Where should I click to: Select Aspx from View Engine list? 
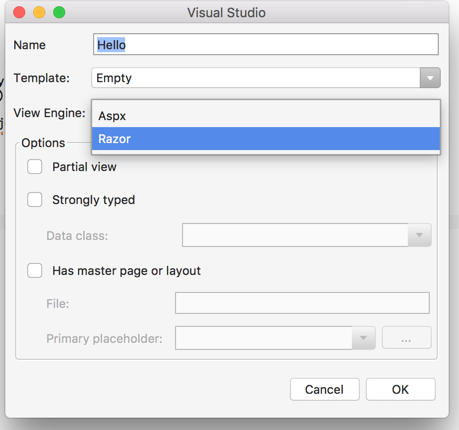pyautogui.click(x=266, y=116)
